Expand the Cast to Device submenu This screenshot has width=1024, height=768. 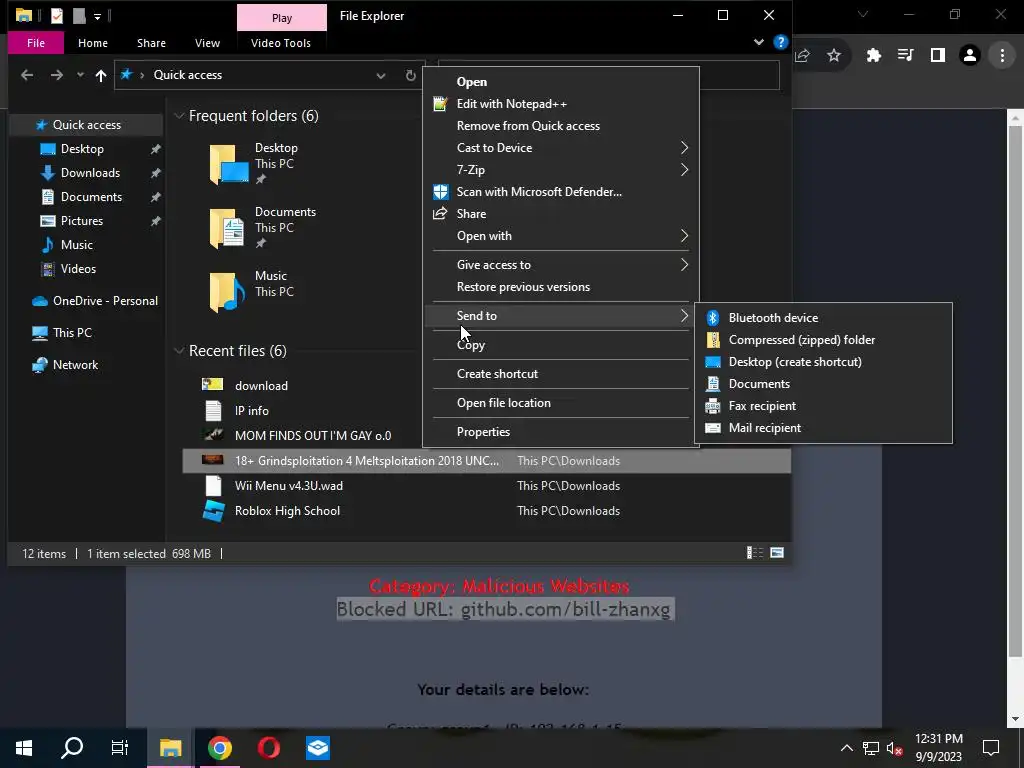[560, 148]
